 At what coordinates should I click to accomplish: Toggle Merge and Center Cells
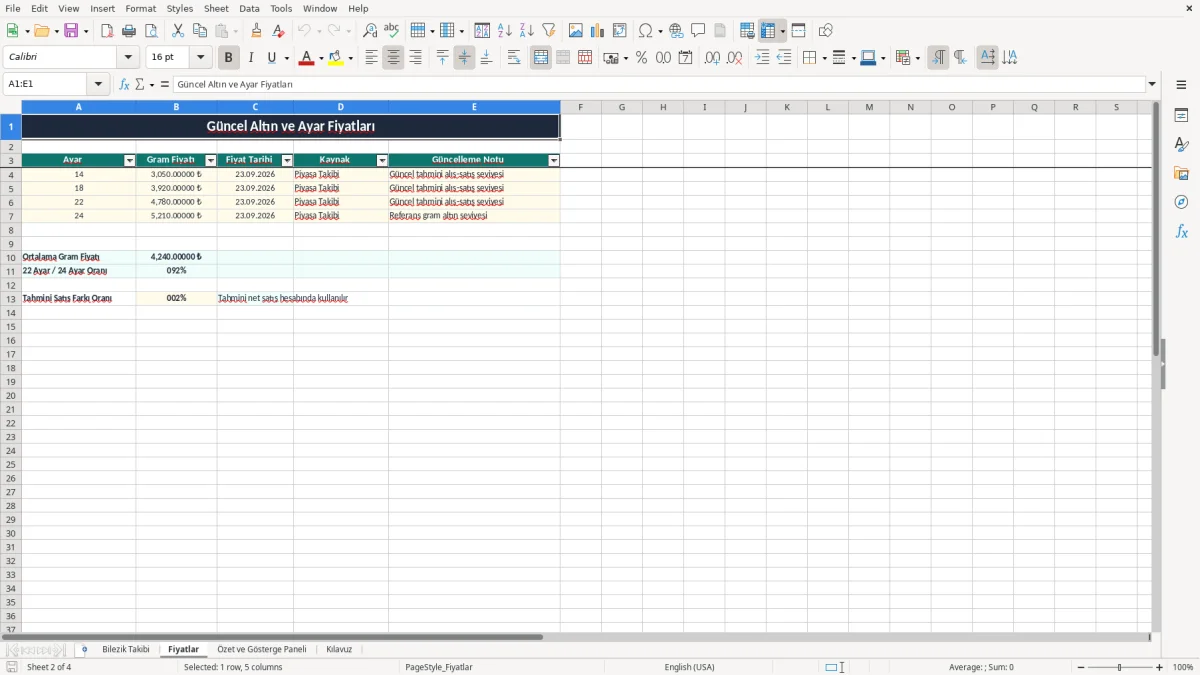[x=541, y=58]
